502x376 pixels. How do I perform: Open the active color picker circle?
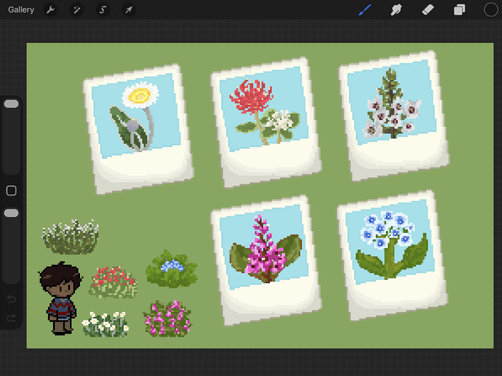coord(491,10)
